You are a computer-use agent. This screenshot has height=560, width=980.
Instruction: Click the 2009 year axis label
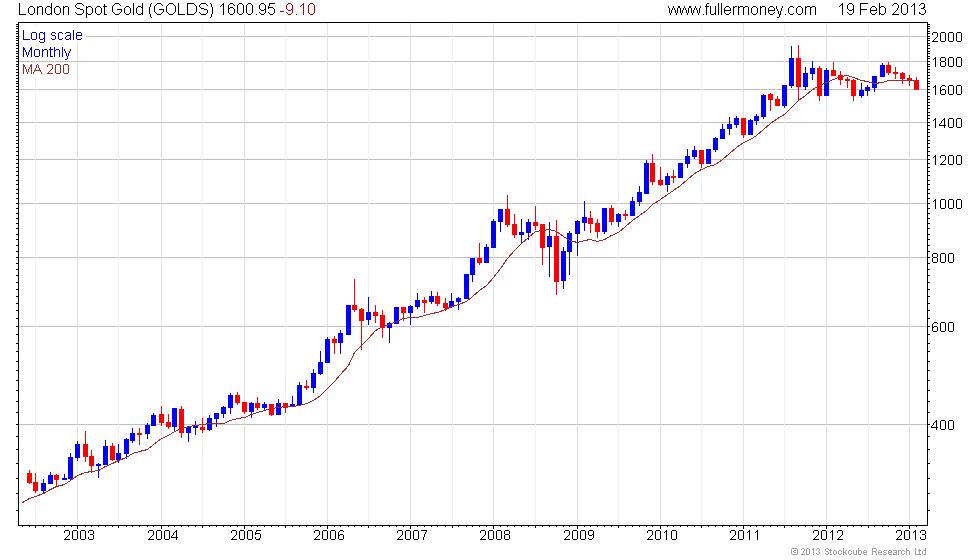click(x=579, y=535)
